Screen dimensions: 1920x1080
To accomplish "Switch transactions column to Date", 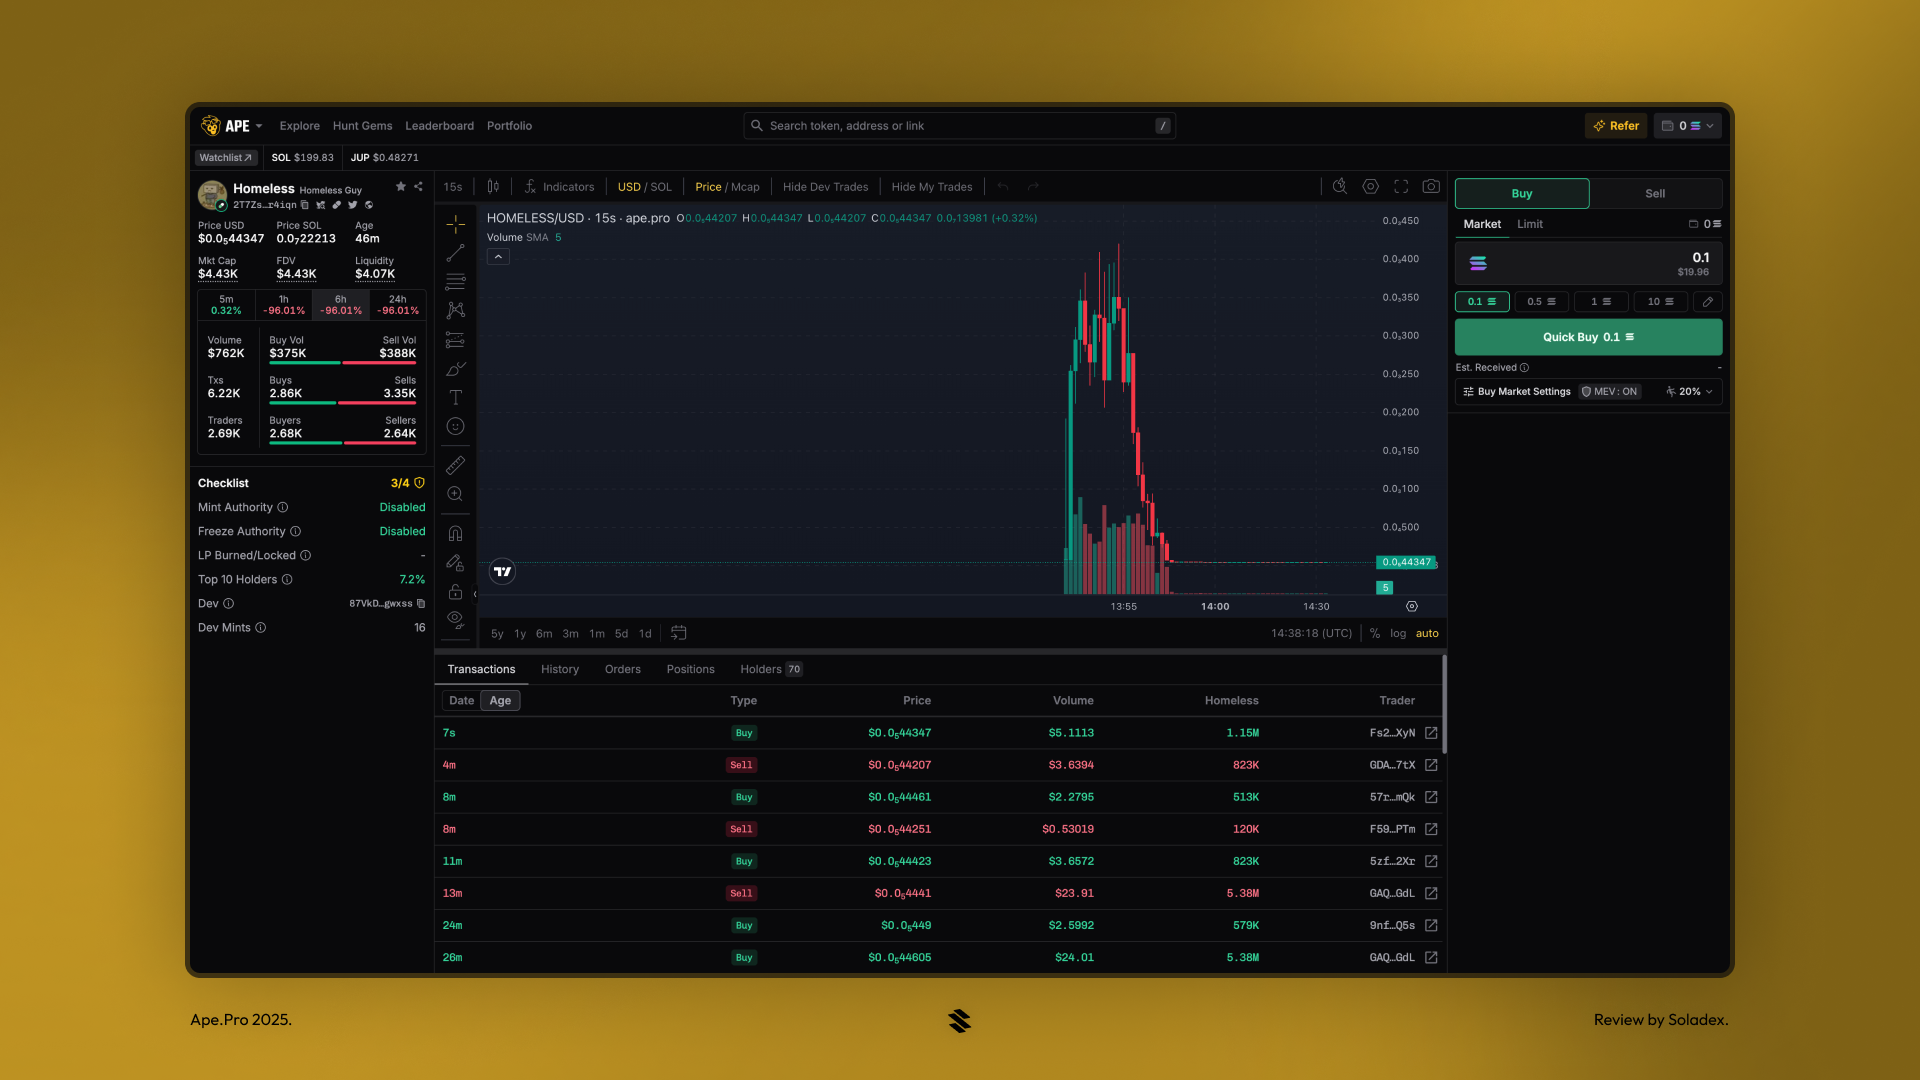I will [x=461, y=701].
